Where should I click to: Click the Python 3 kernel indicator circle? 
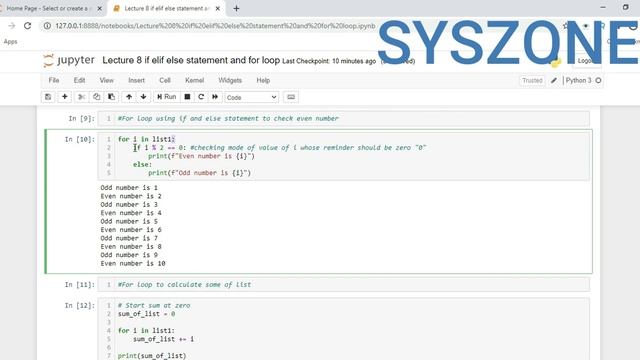pyautogui.click(x=598, y=81)
